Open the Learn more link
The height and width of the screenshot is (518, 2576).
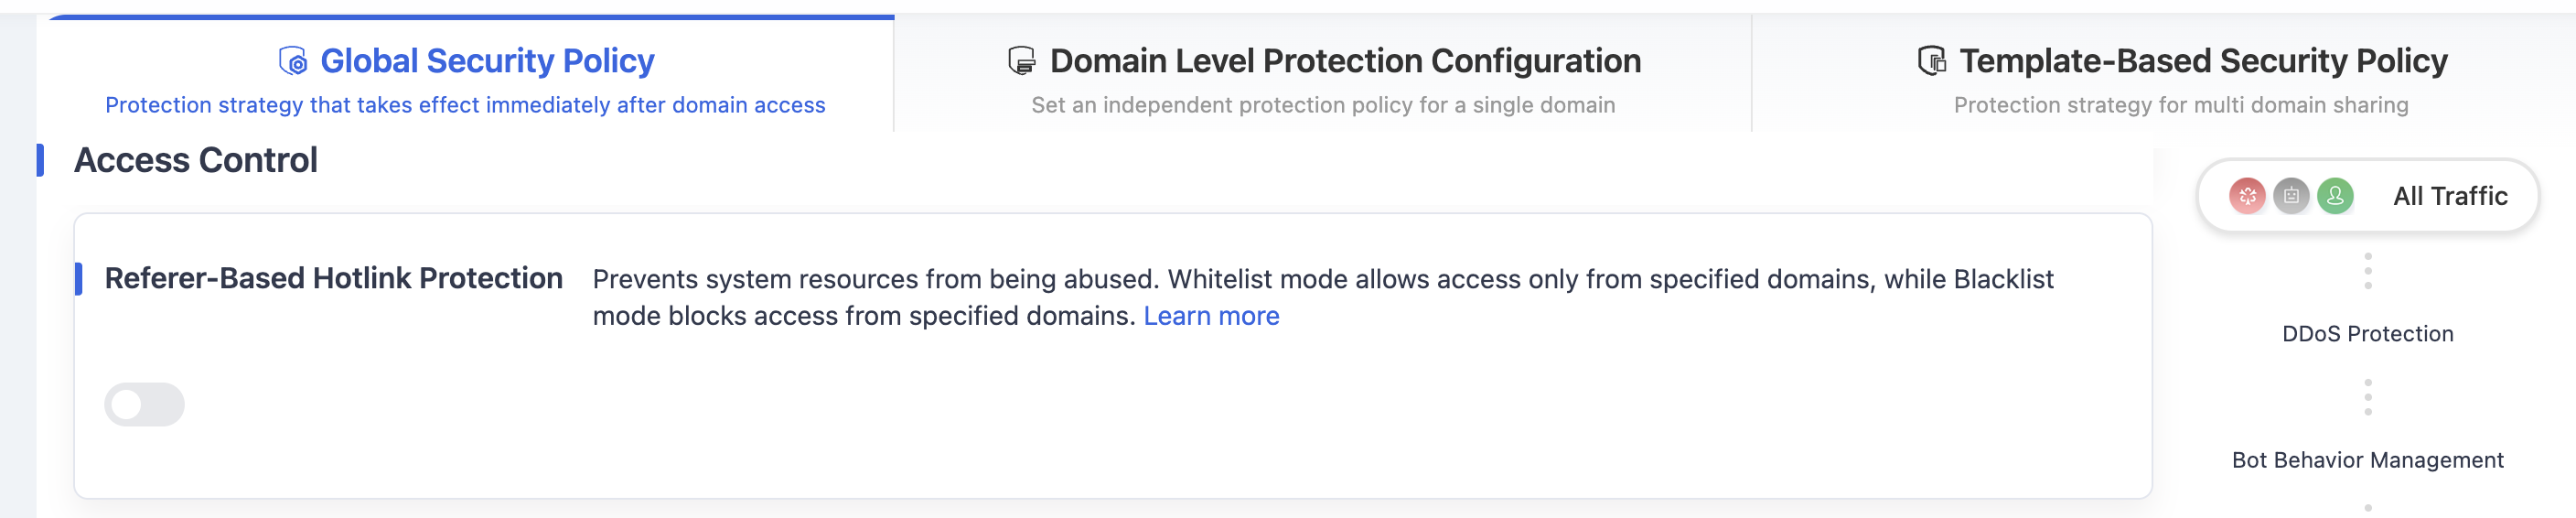coord(1211,316)
